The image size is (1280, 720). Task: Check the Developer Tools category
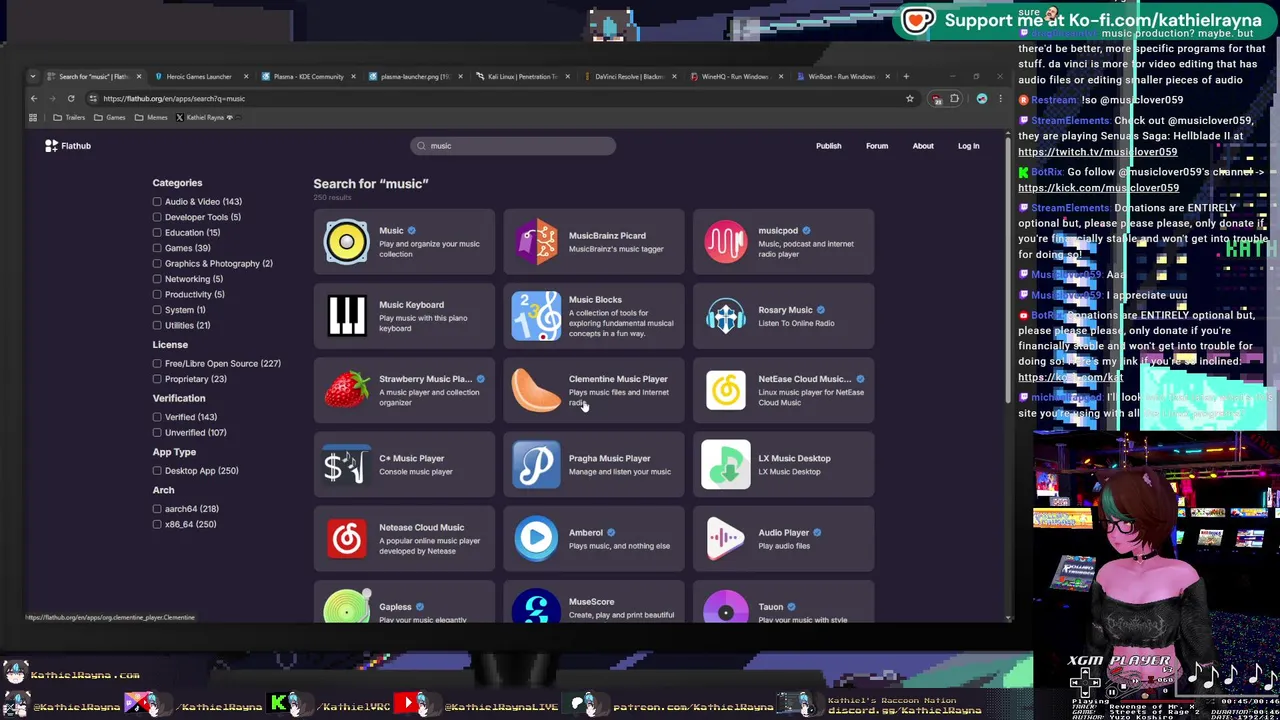pos(157,217)
